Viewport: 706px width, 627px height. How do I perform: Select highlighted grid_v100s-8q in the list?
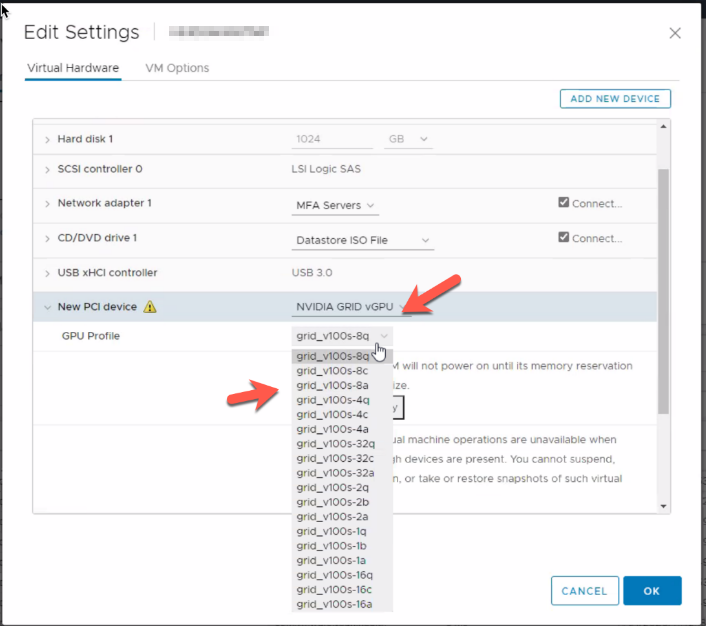pos(342,356)
